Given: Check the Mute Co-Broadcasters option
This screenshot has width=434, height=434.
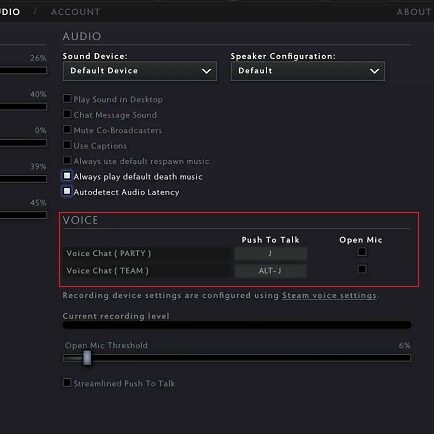Looking at the screenshot, I should pos(67,129).
